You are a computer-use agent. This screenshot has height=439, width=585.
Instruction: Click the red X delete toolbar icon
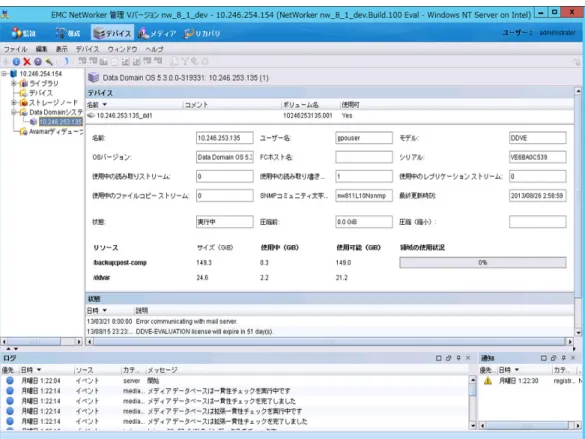pyautogui.click(x=27, y=62)
